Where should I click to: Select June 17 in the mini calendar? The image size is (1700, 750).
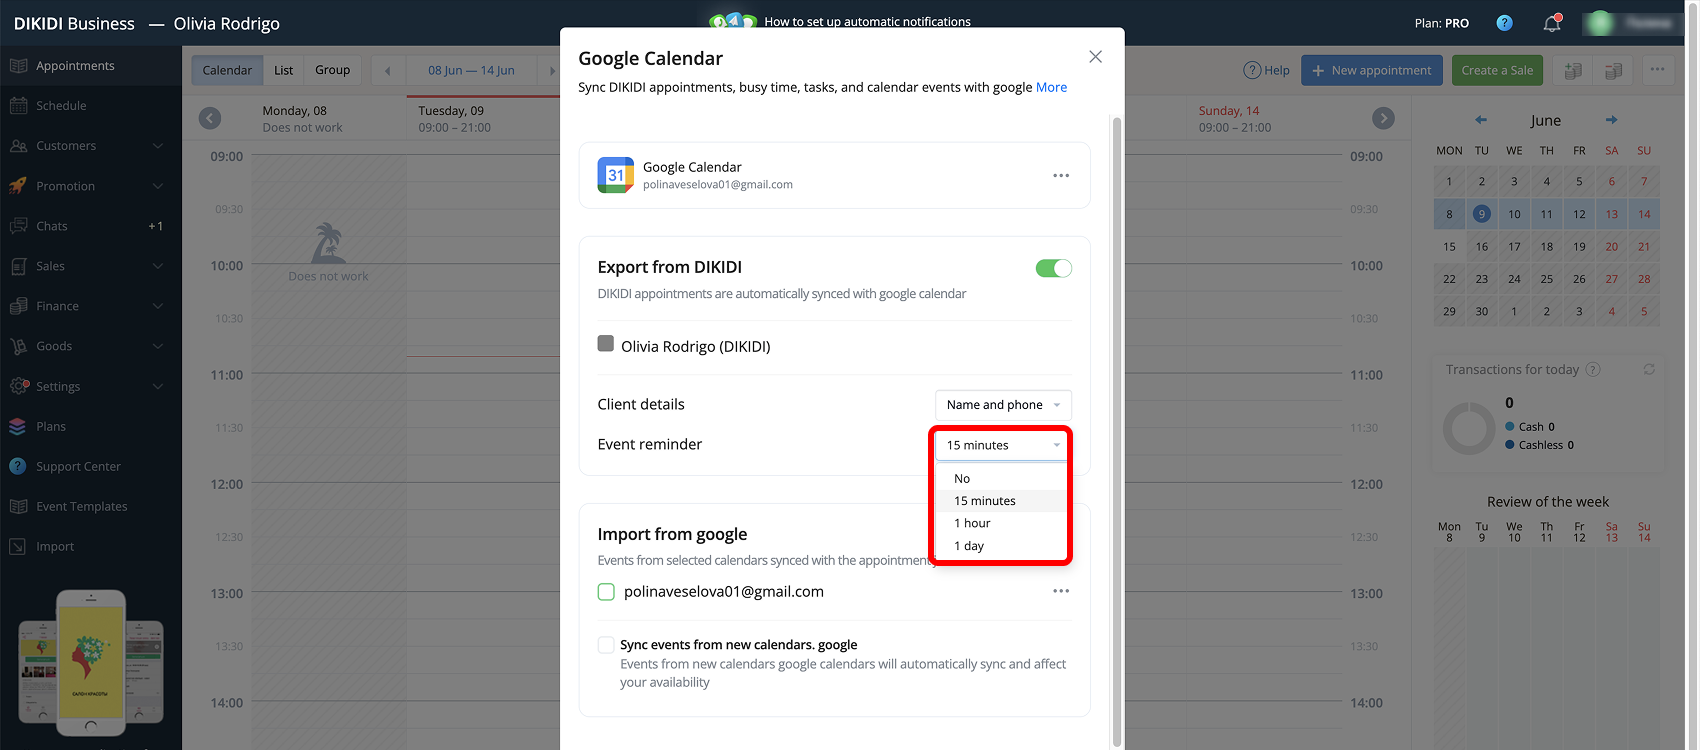(x=1514, y=246)
